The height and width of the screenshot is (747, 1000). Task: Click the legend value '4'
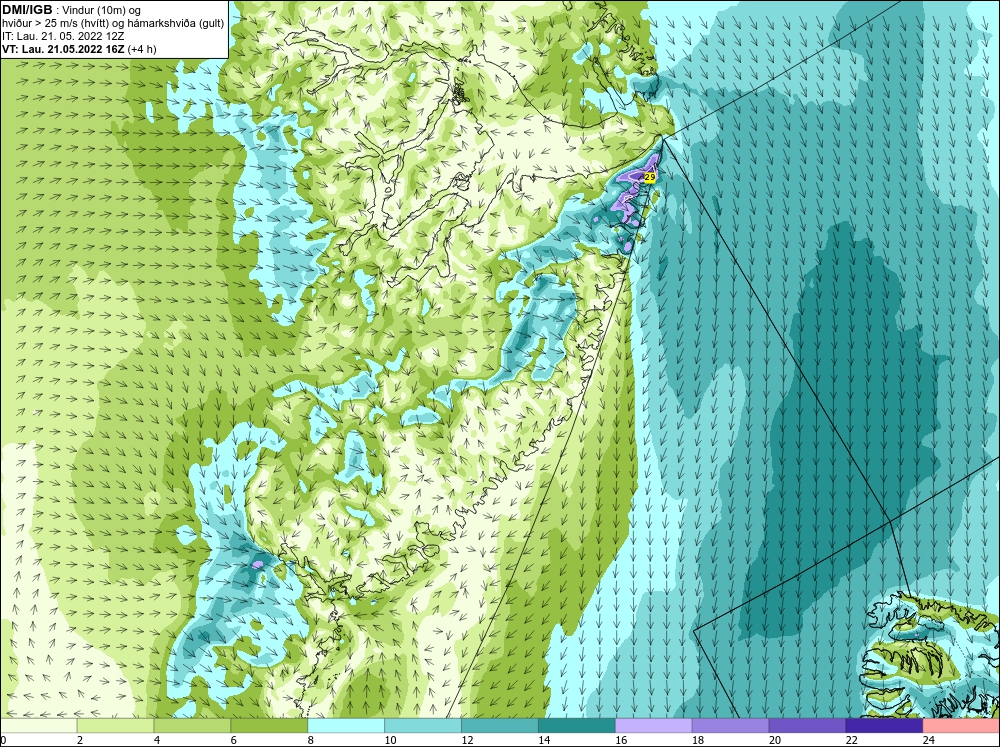(157, 740)
